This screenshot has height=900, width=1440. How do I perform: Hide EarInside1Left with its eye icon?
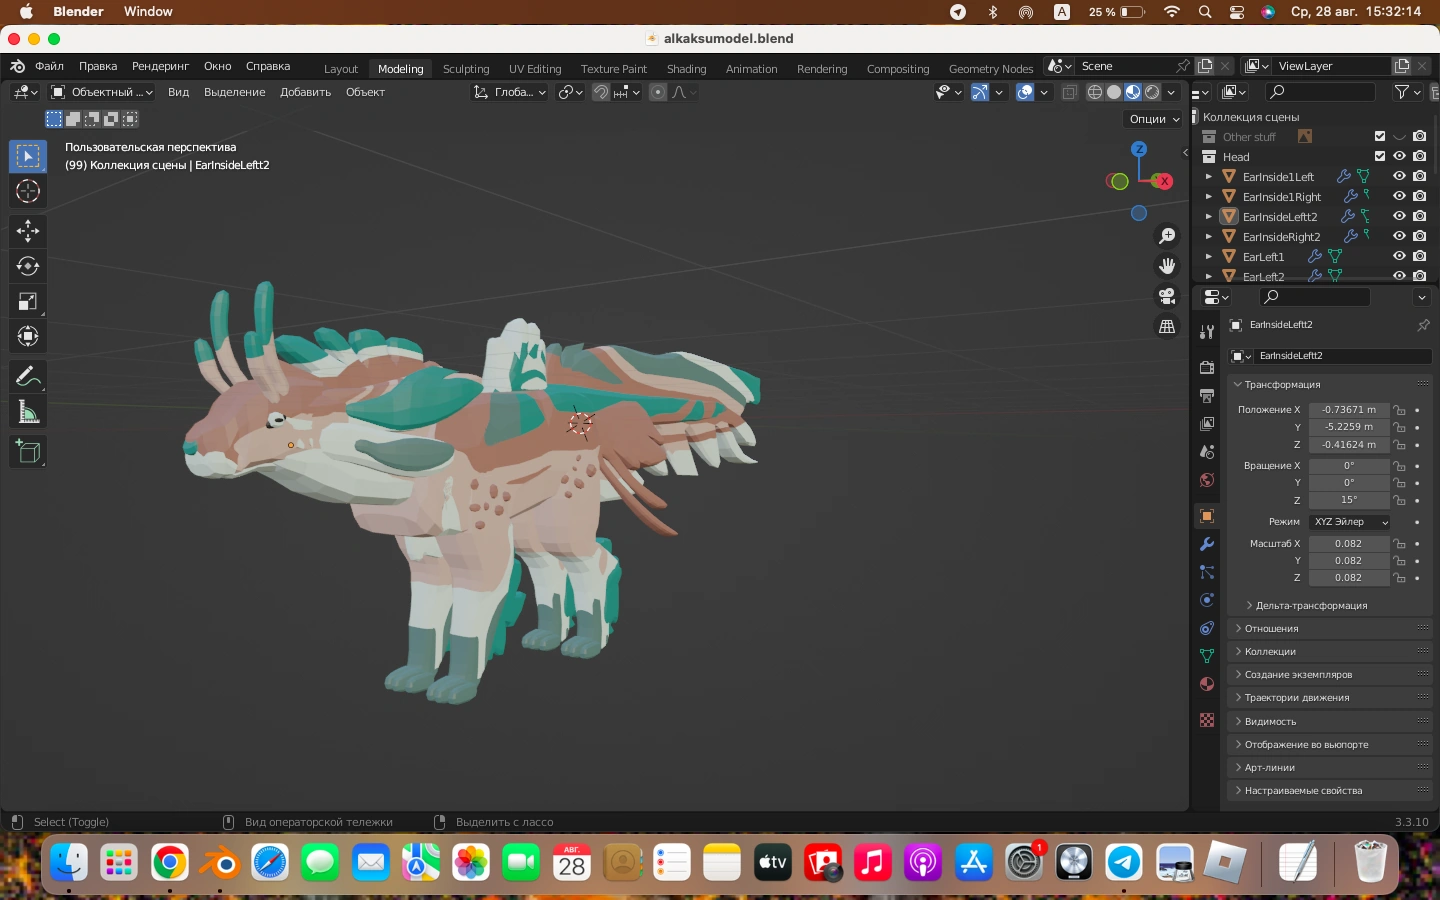point(1399,176)
